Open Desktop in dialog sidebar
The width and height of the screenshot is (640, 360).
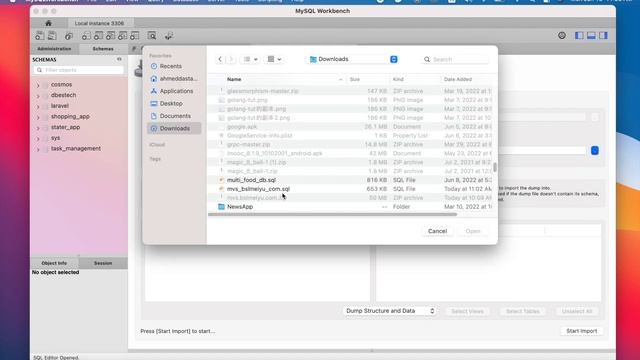tap(167, 103)
